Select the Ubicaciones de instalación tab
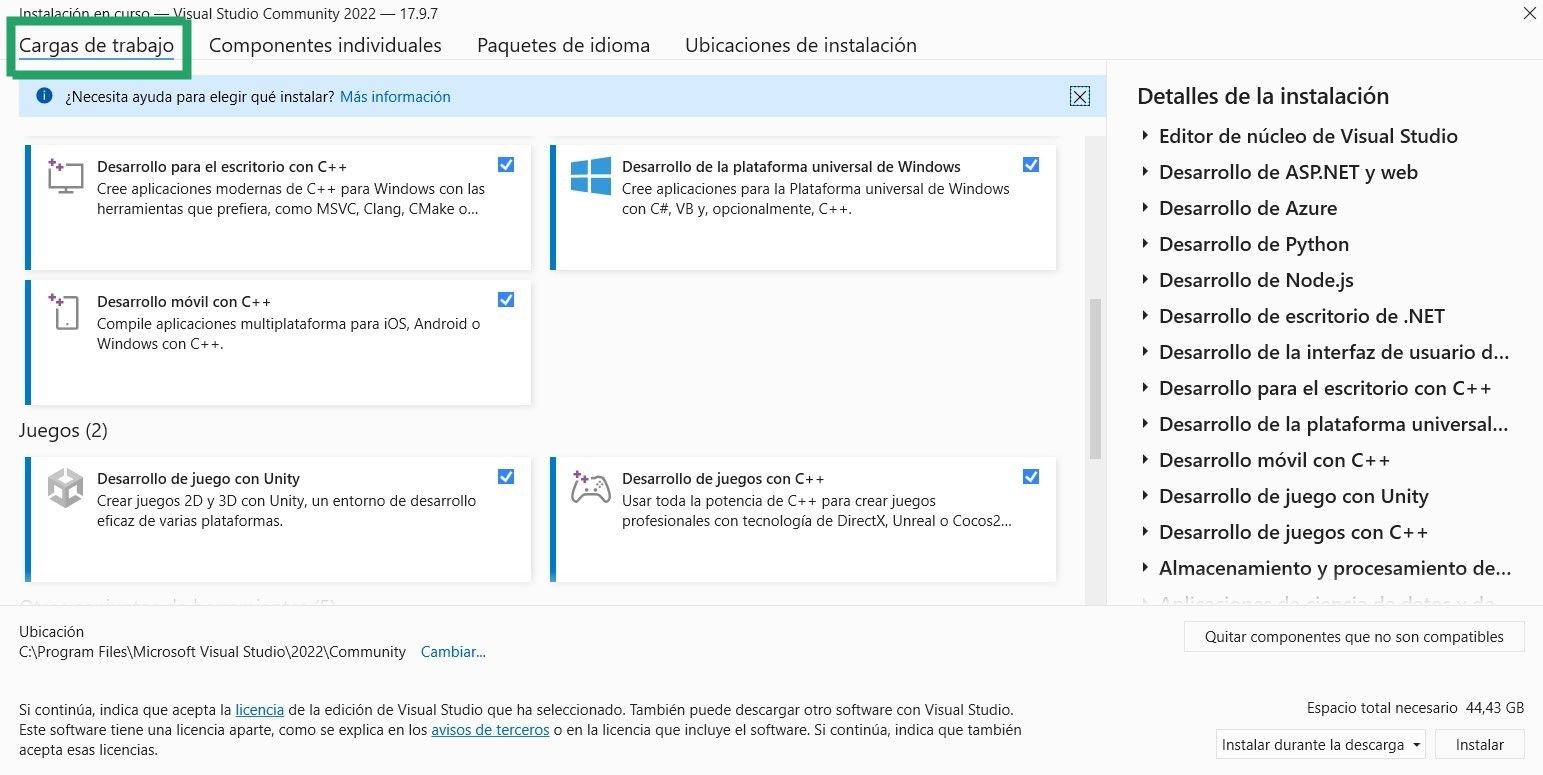This screenshot has height=775, width=1543. click(799, 45)
